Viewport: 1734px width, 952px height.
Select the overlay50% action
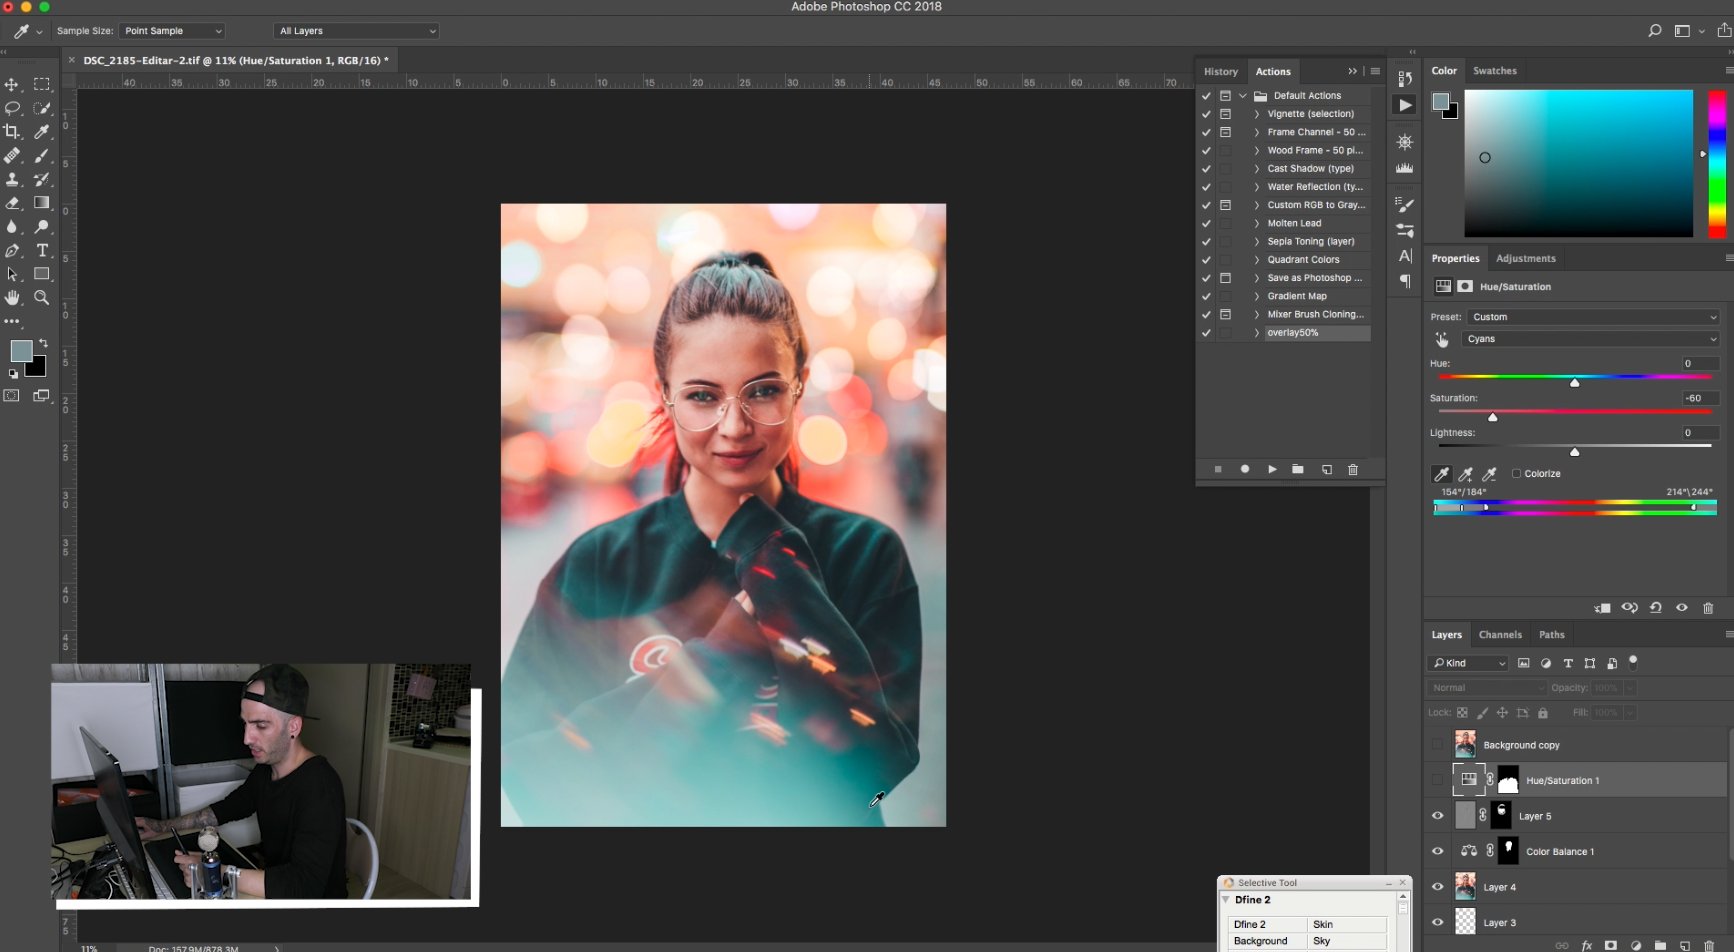[x=1293, y=333]
